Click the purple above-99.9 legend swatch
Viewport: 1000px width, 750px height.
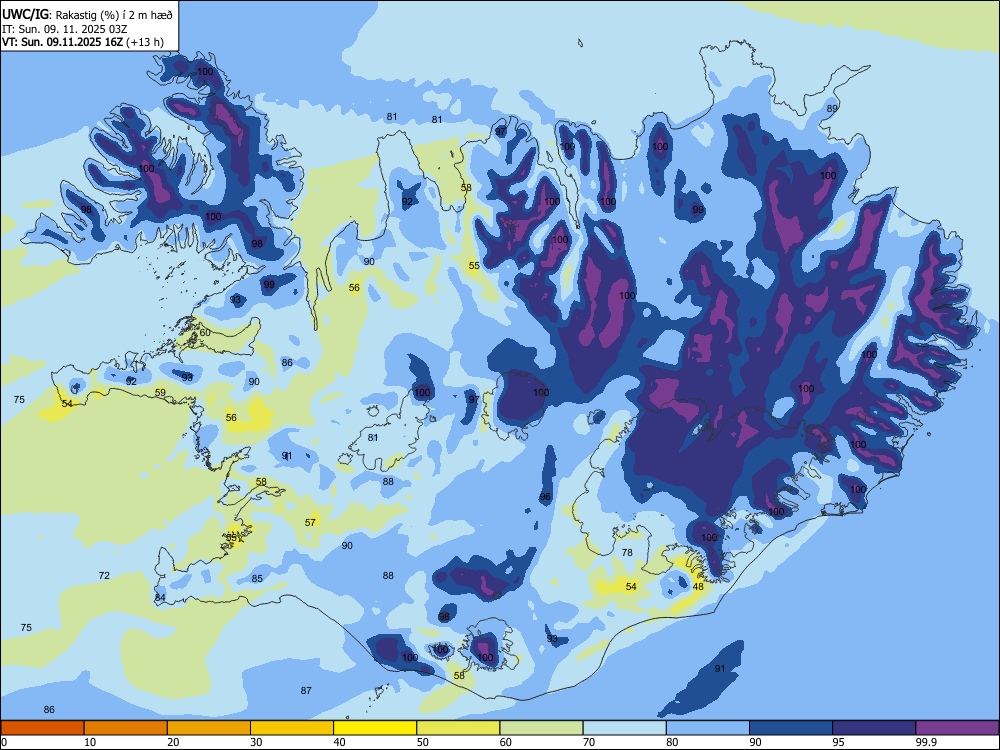tap(957, 728)
